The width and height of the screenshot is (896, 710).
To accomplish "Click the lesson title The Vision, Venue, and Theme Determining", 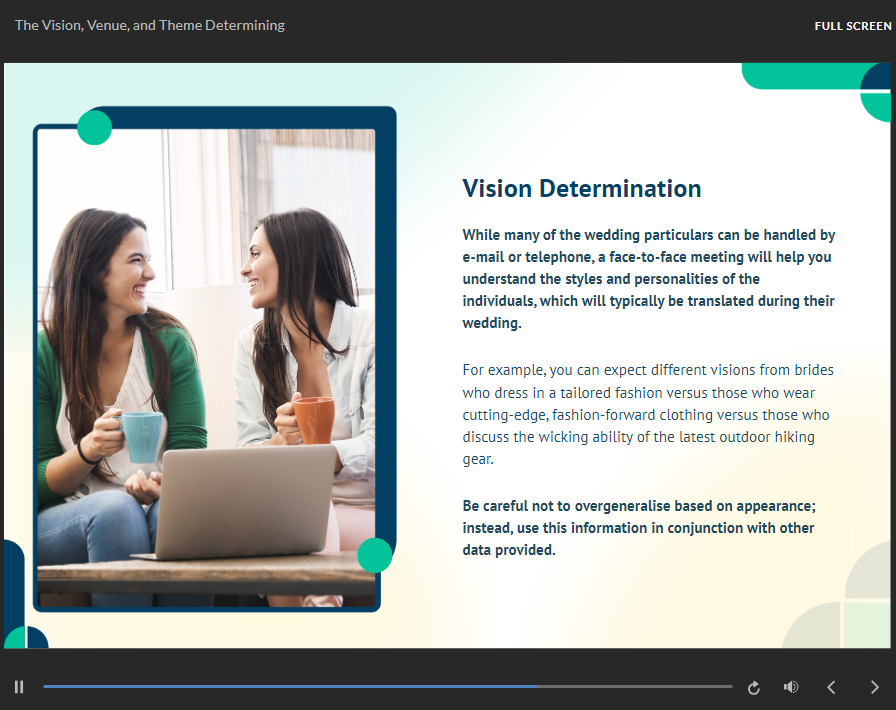I will [x=150, y=25].
